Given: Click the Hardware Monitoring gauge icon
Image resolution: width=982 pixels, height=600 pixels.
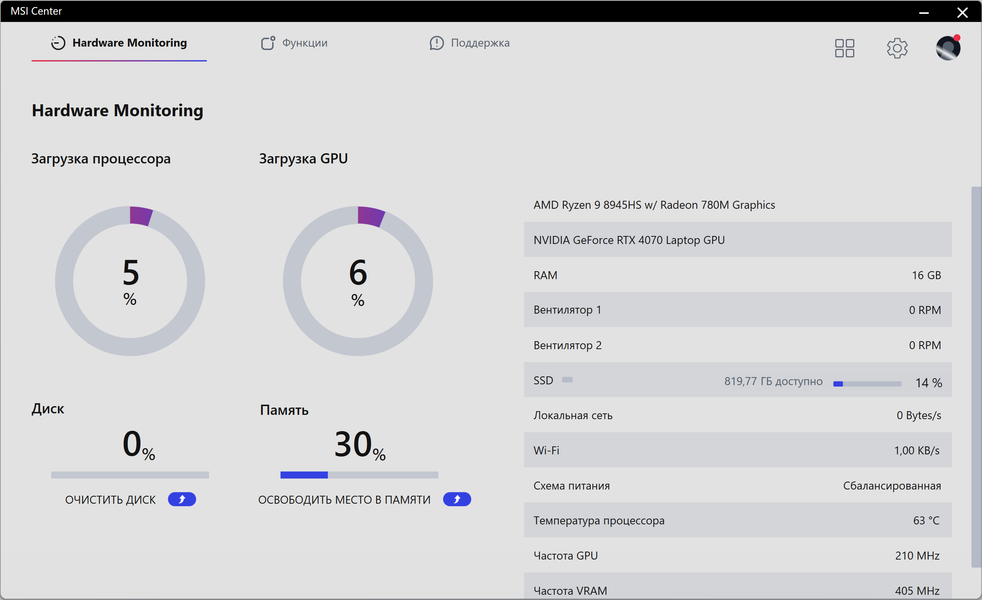Looking at the screenshot, I should [58, 43].
